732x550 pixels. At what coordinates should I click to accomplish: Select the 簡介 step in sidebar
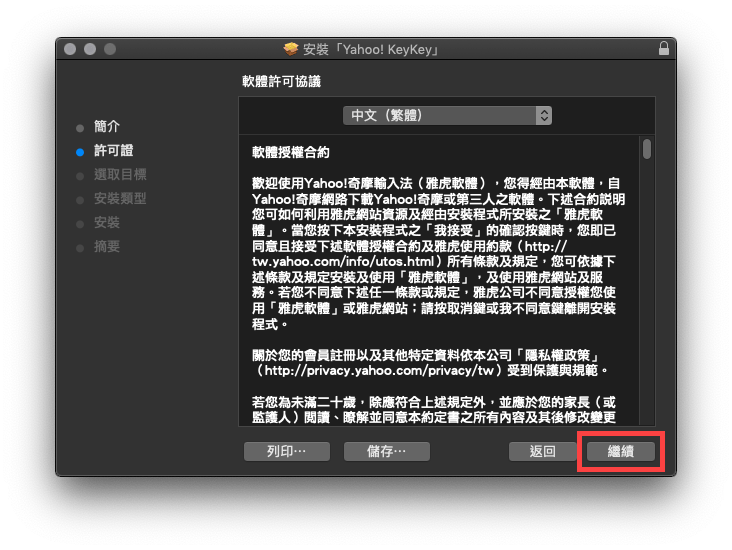coord(107,127)
